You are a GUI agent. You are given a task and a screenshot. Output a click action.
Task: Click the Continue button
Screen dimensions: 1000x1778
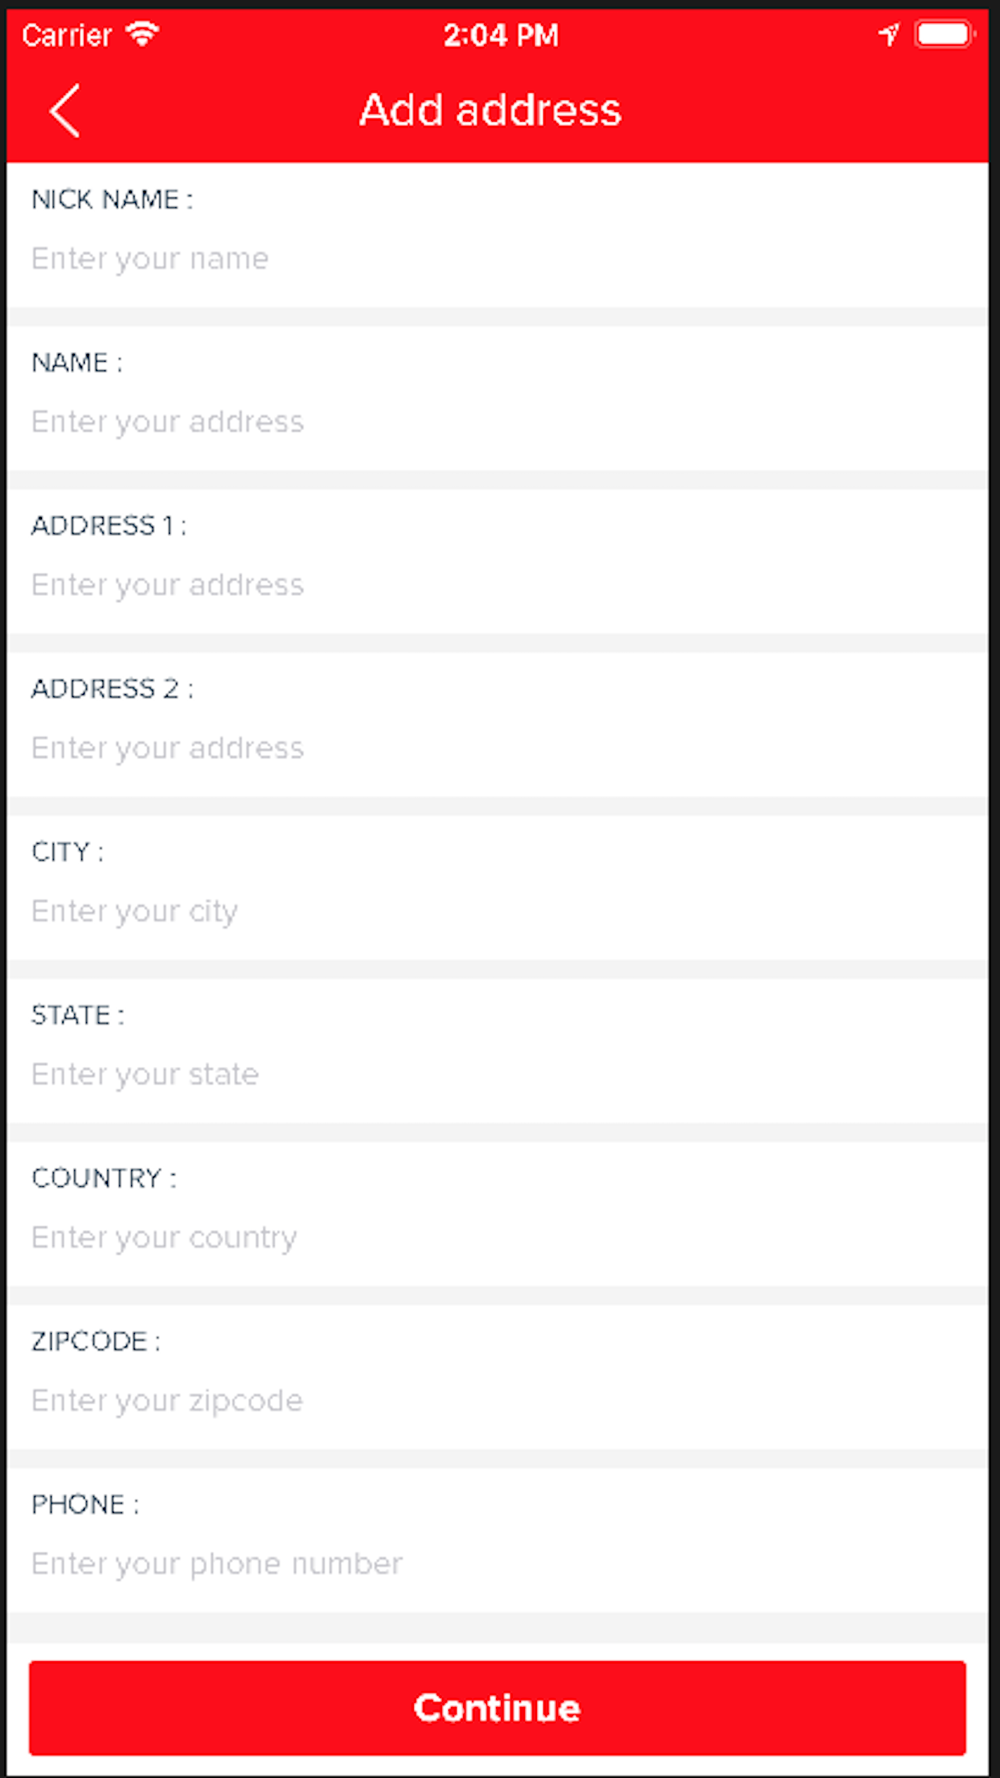[497, 1708]
